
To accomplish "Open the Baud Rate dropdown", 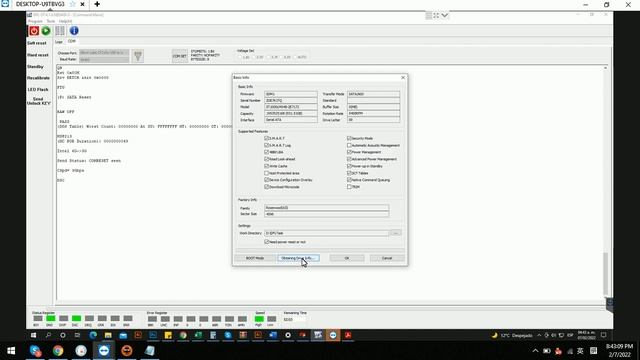I will [104, 60].
